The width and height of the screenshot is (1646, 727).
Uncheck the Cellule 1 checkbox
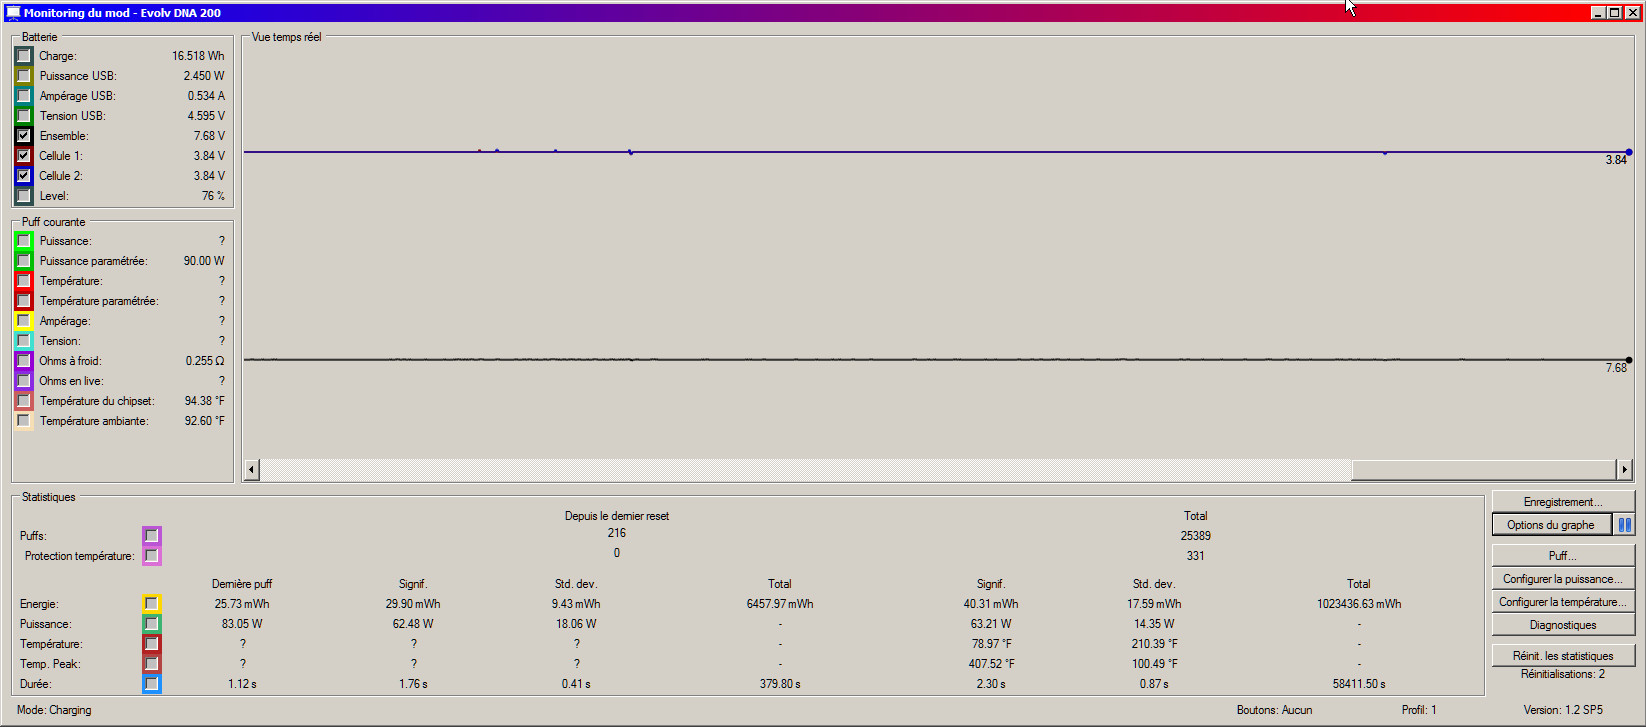[x=24, y=156]
